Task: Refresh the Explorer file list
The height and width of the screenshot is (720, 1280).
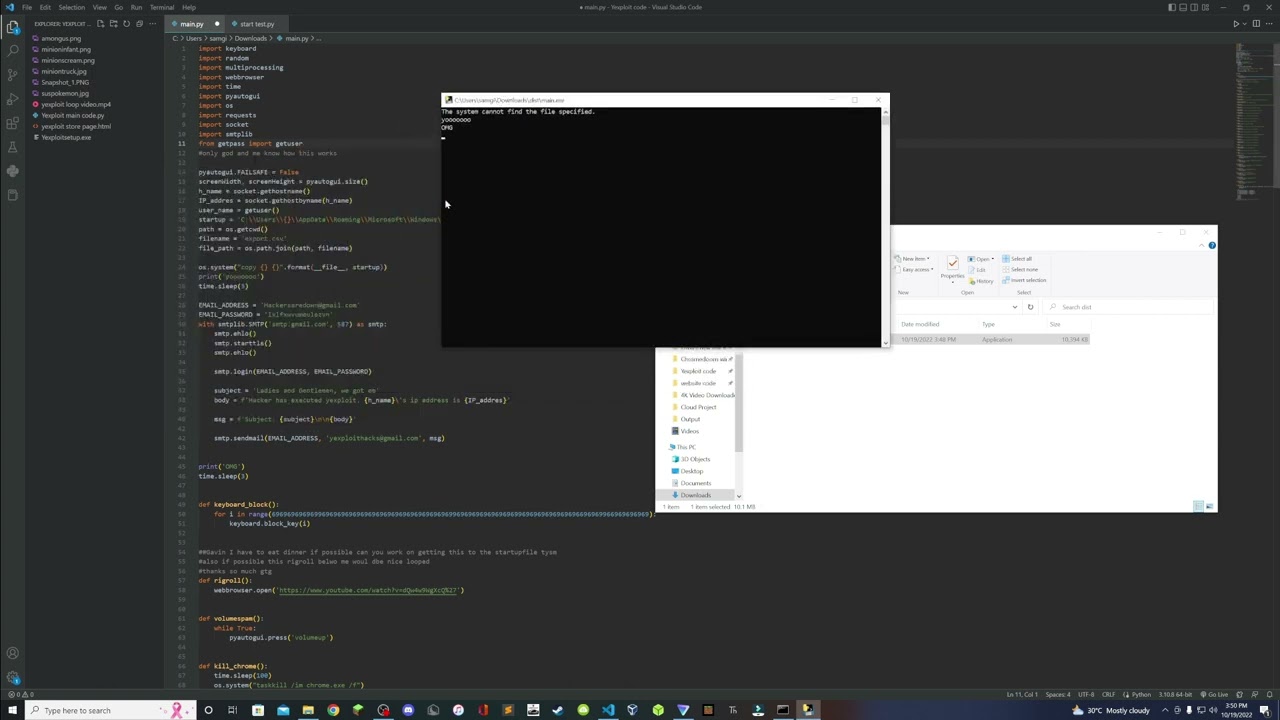Action: click(x=126, y=24)
